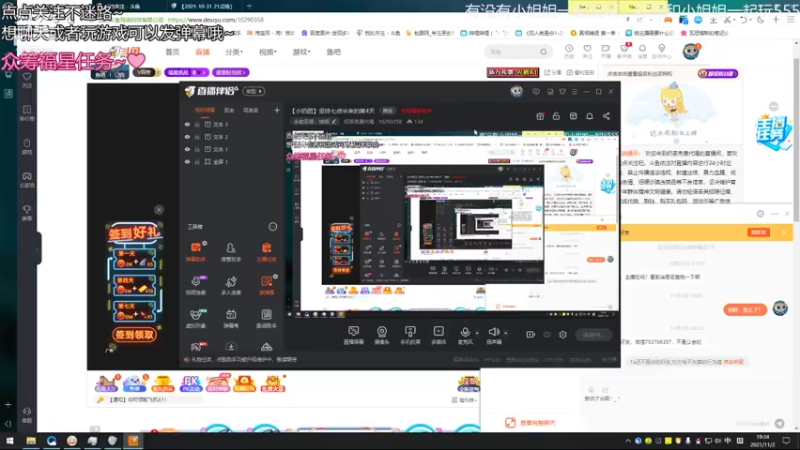
Task: Open the 弹幕助手 tool
Action: pyautogui.click(x=196, y=252)
